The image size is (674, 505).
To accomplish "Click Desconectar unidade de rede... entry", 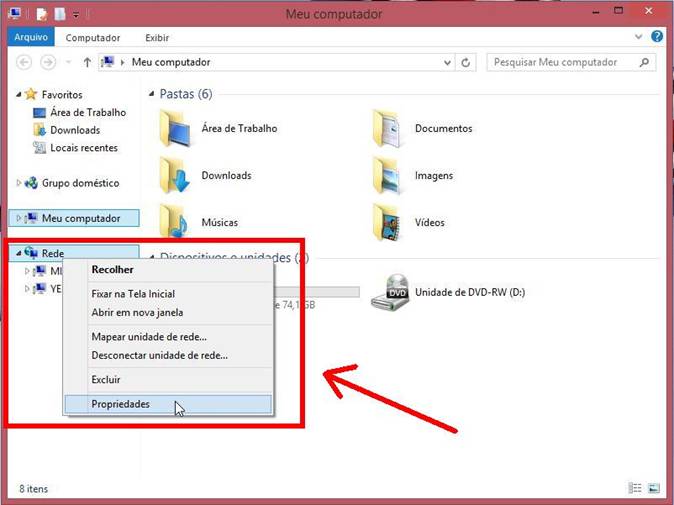I will [159, 355].
